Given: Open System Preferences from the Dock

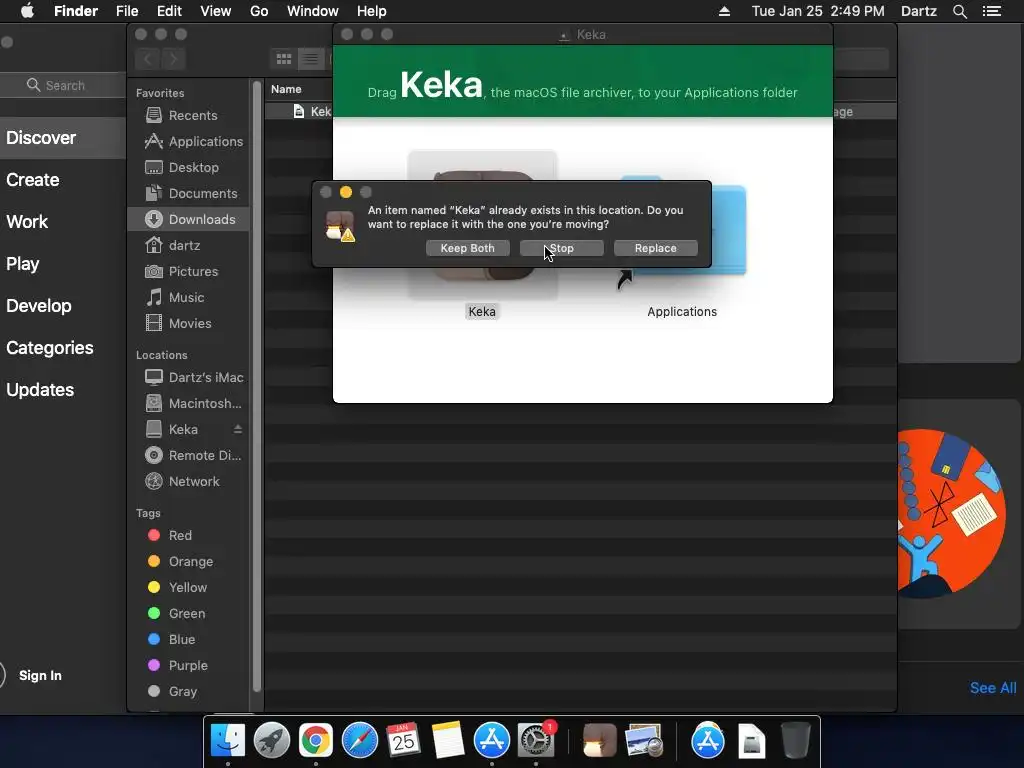Looking at the screenshot, I should [x=536, y=741].
